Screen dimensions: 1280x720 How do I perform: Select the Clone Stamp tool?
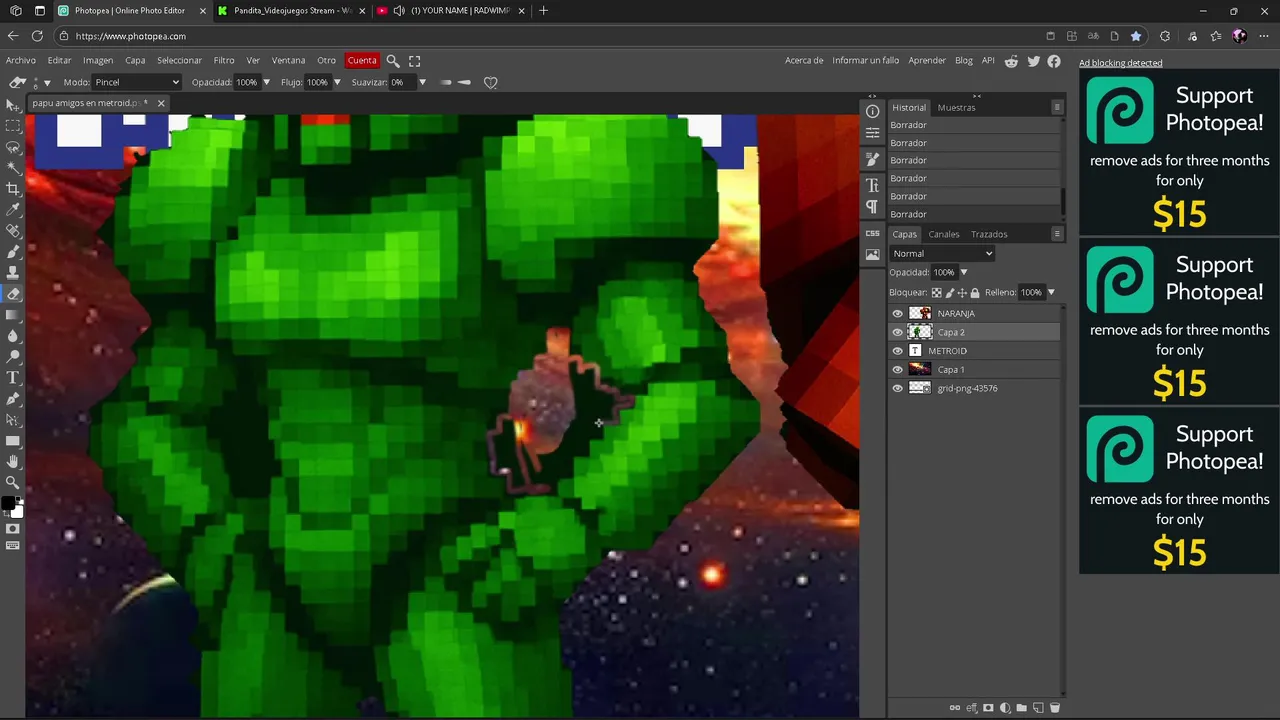(13, 273)
